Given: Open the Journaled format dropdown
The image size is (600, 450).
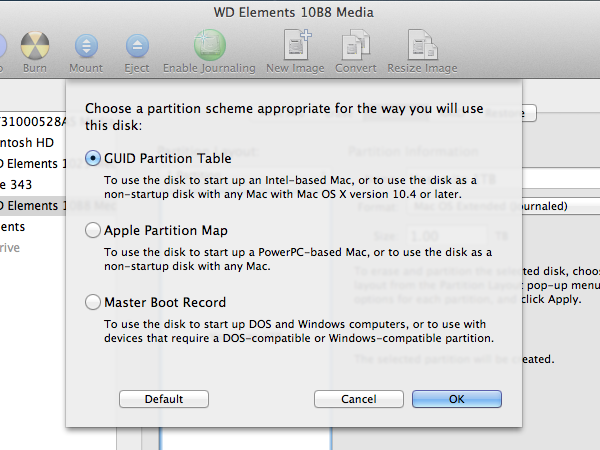Looking at the screenshot, I should click(558, 206).
